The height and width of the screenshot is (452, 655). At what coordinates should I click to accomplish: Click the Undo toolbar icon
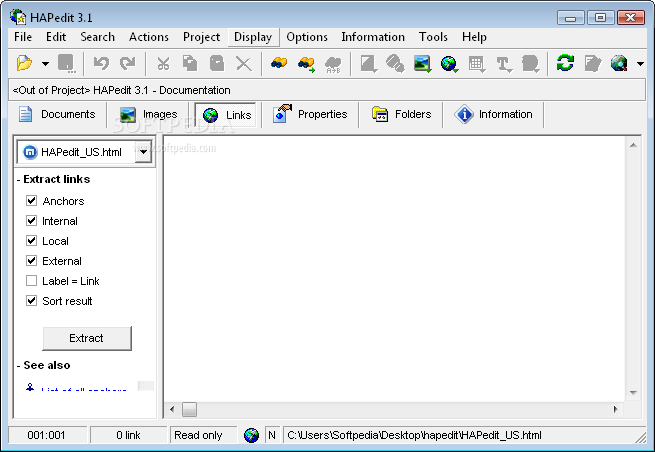click(x=101, y=63)
